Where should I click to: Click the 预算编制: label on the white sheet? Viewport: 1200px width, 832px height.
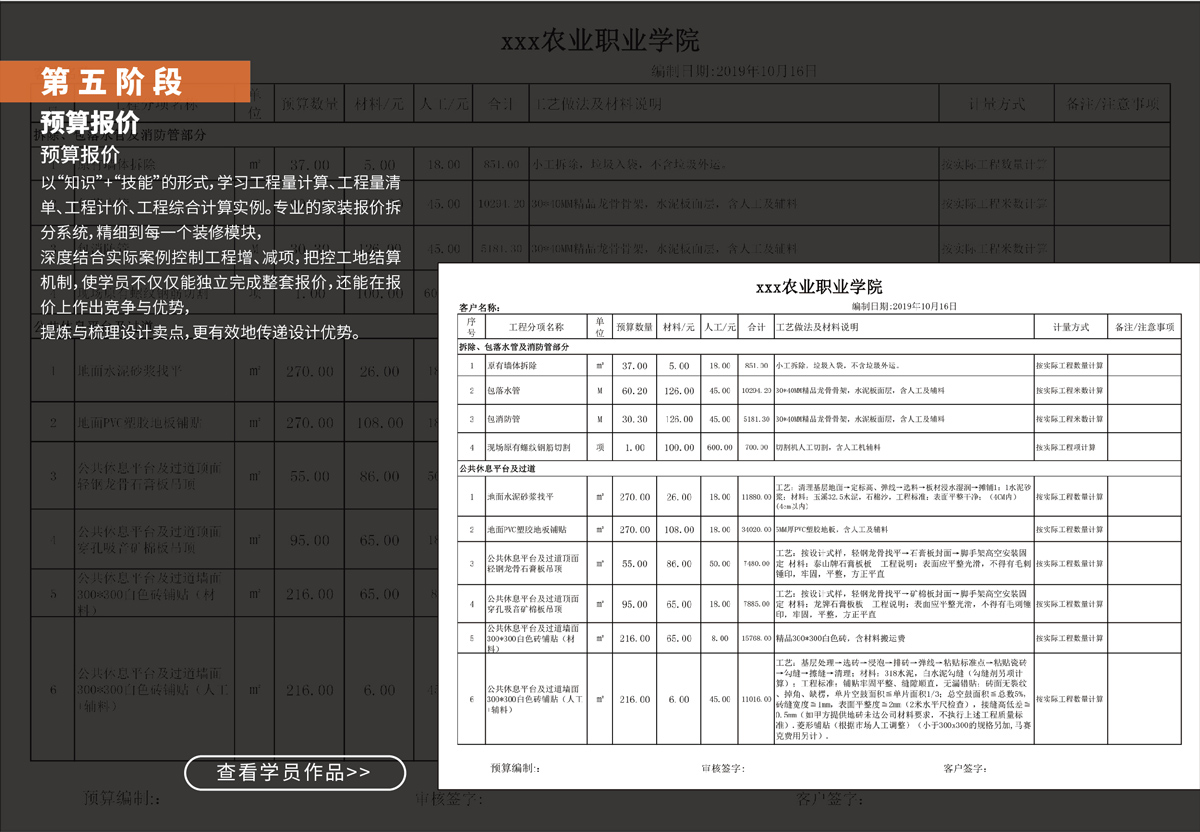point(515,768)
